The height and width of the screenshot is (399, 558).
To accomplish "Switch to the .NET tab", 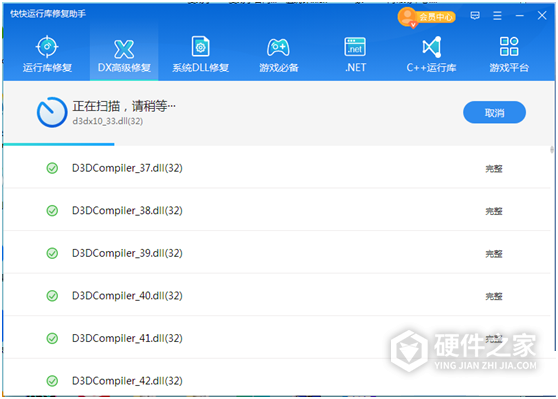I will click(355, 54).
